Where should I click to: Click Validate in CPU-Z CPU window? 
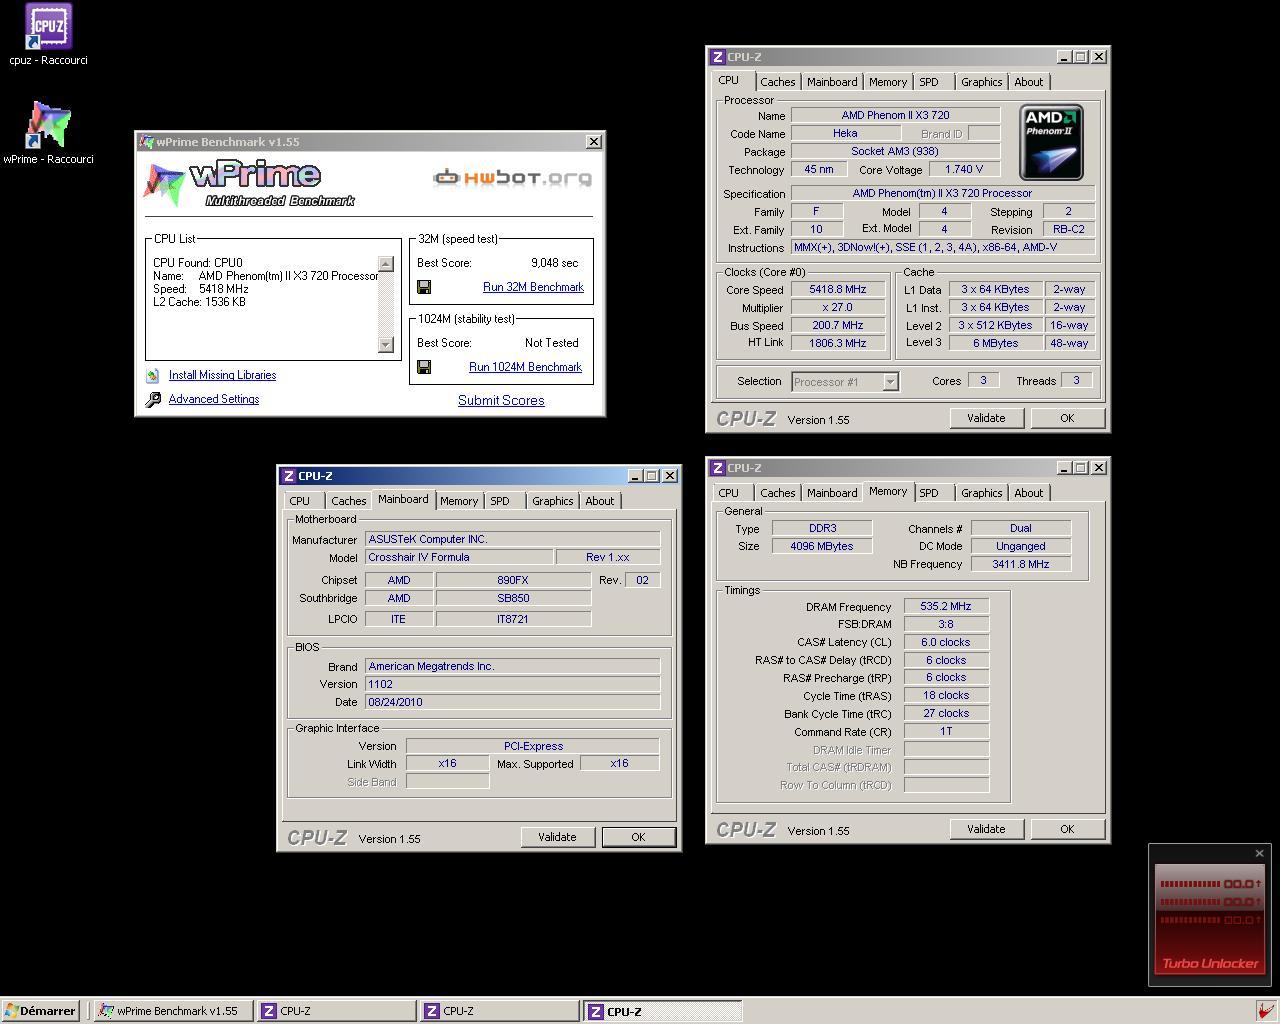tap(986, 418)
